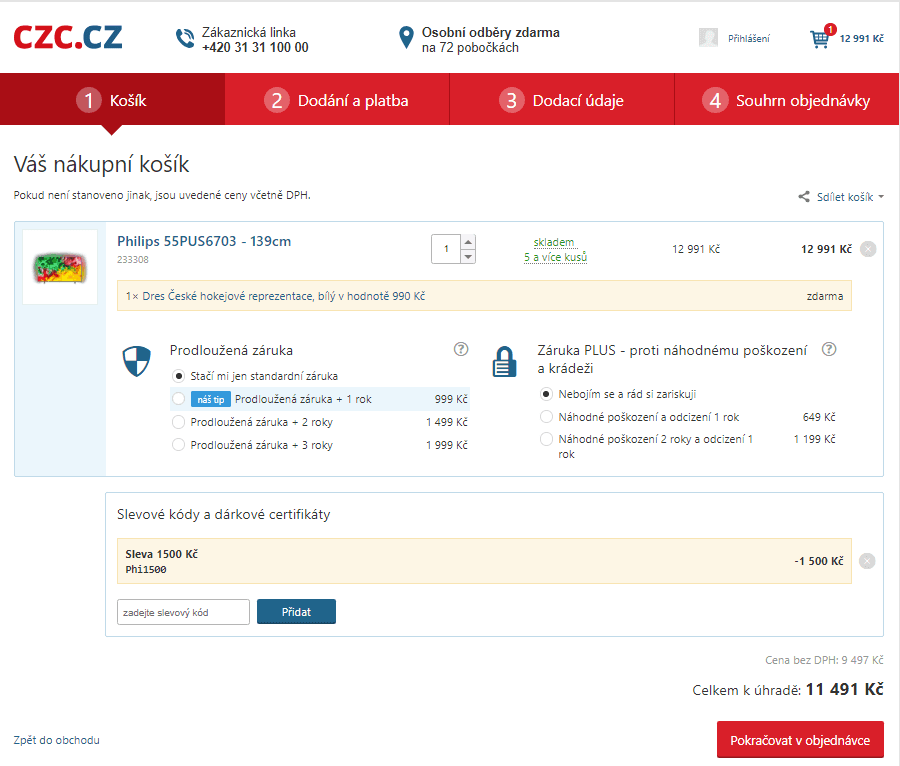Click the -1 500 Kč discount amount
Screen dimensions: 900x766
[818, 561]
